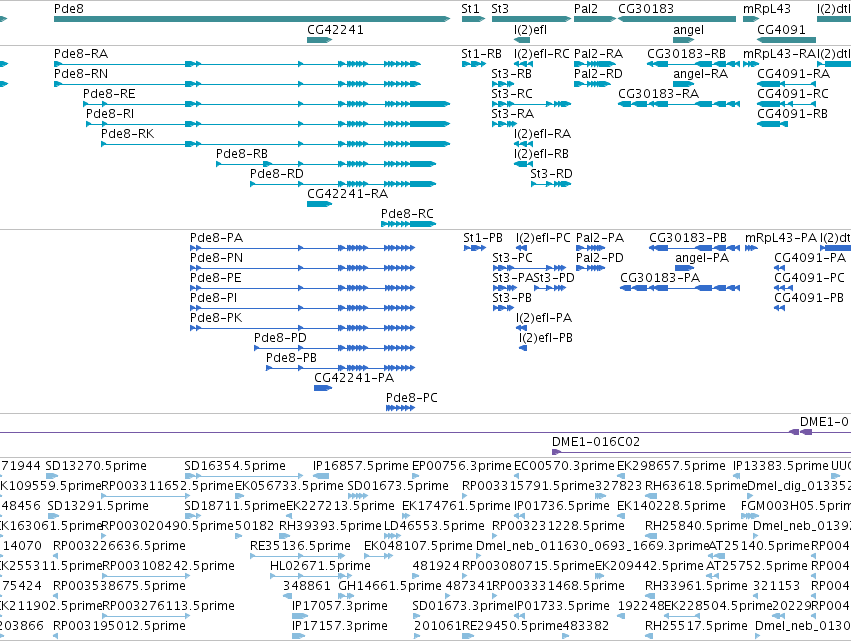Click the SD13270.5prime EST label
Screen dimensions: 851x641
click(x=96, y=466)
